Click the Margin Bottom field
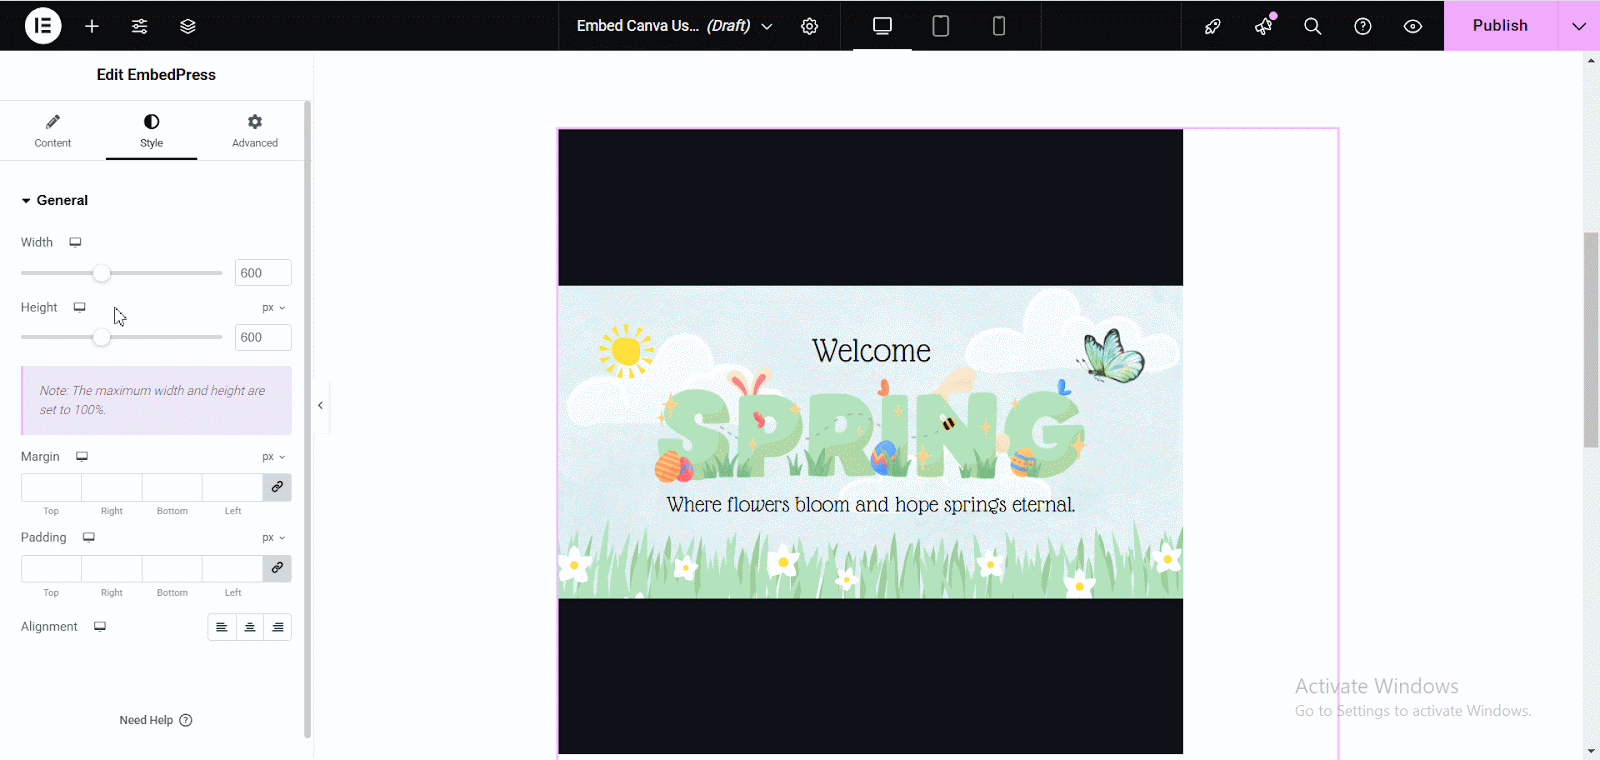This screenshot has height=760, width=1600. pyautogui.click(x=172, y=487)
